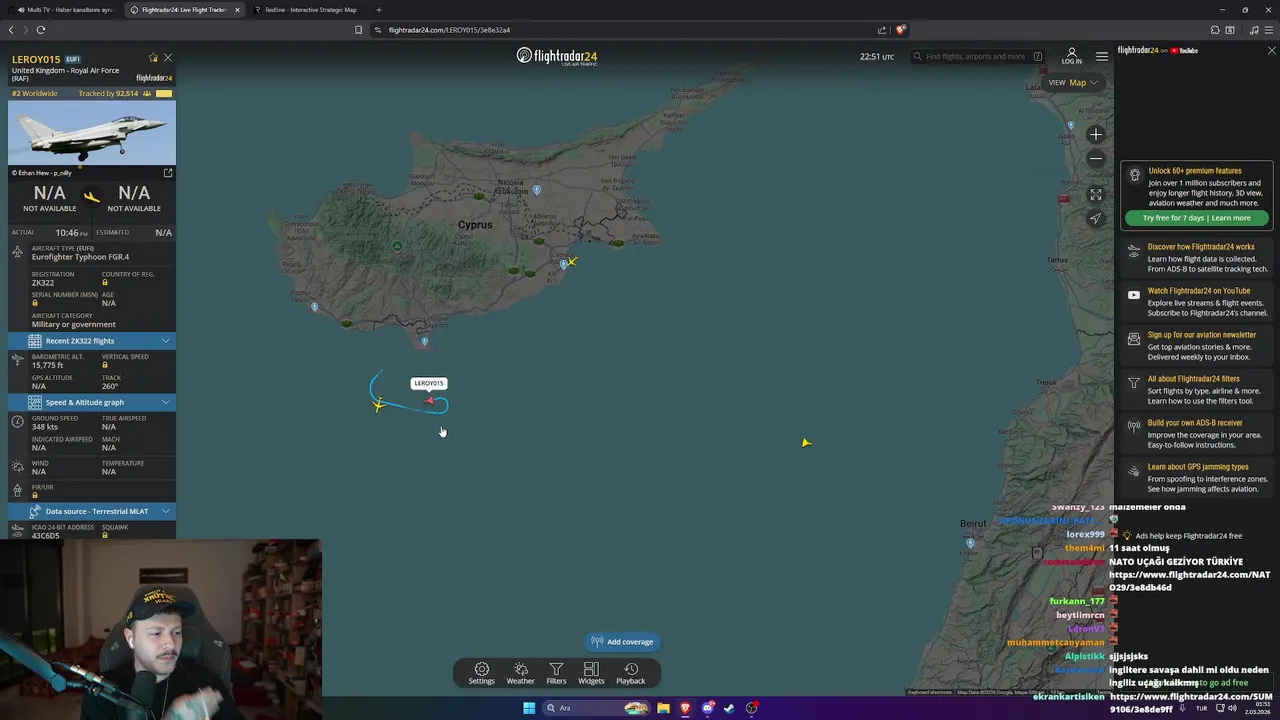Select the yellow aircraft near Larnaca
The height and width of the screenshot is (720, 1280).
(572, 261)
